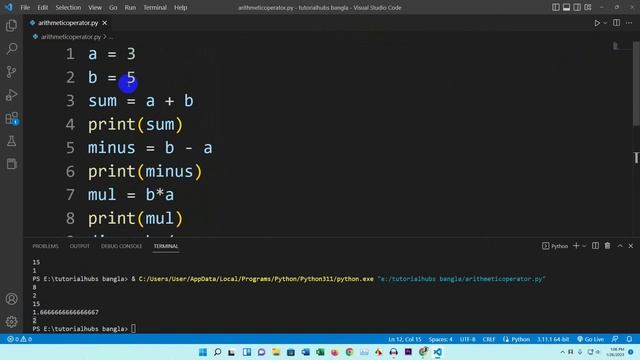
Task: Change end of line sequence CRLF
Action: [x=489, y=339]
